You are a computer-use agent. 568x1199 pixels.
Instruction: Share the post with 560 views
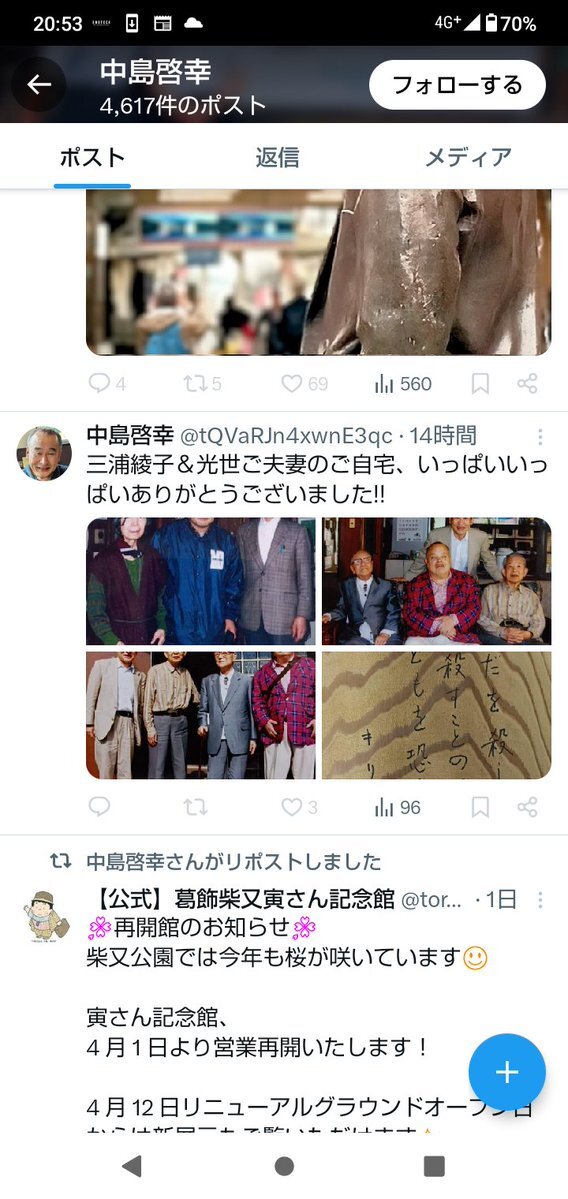[527, 384]
